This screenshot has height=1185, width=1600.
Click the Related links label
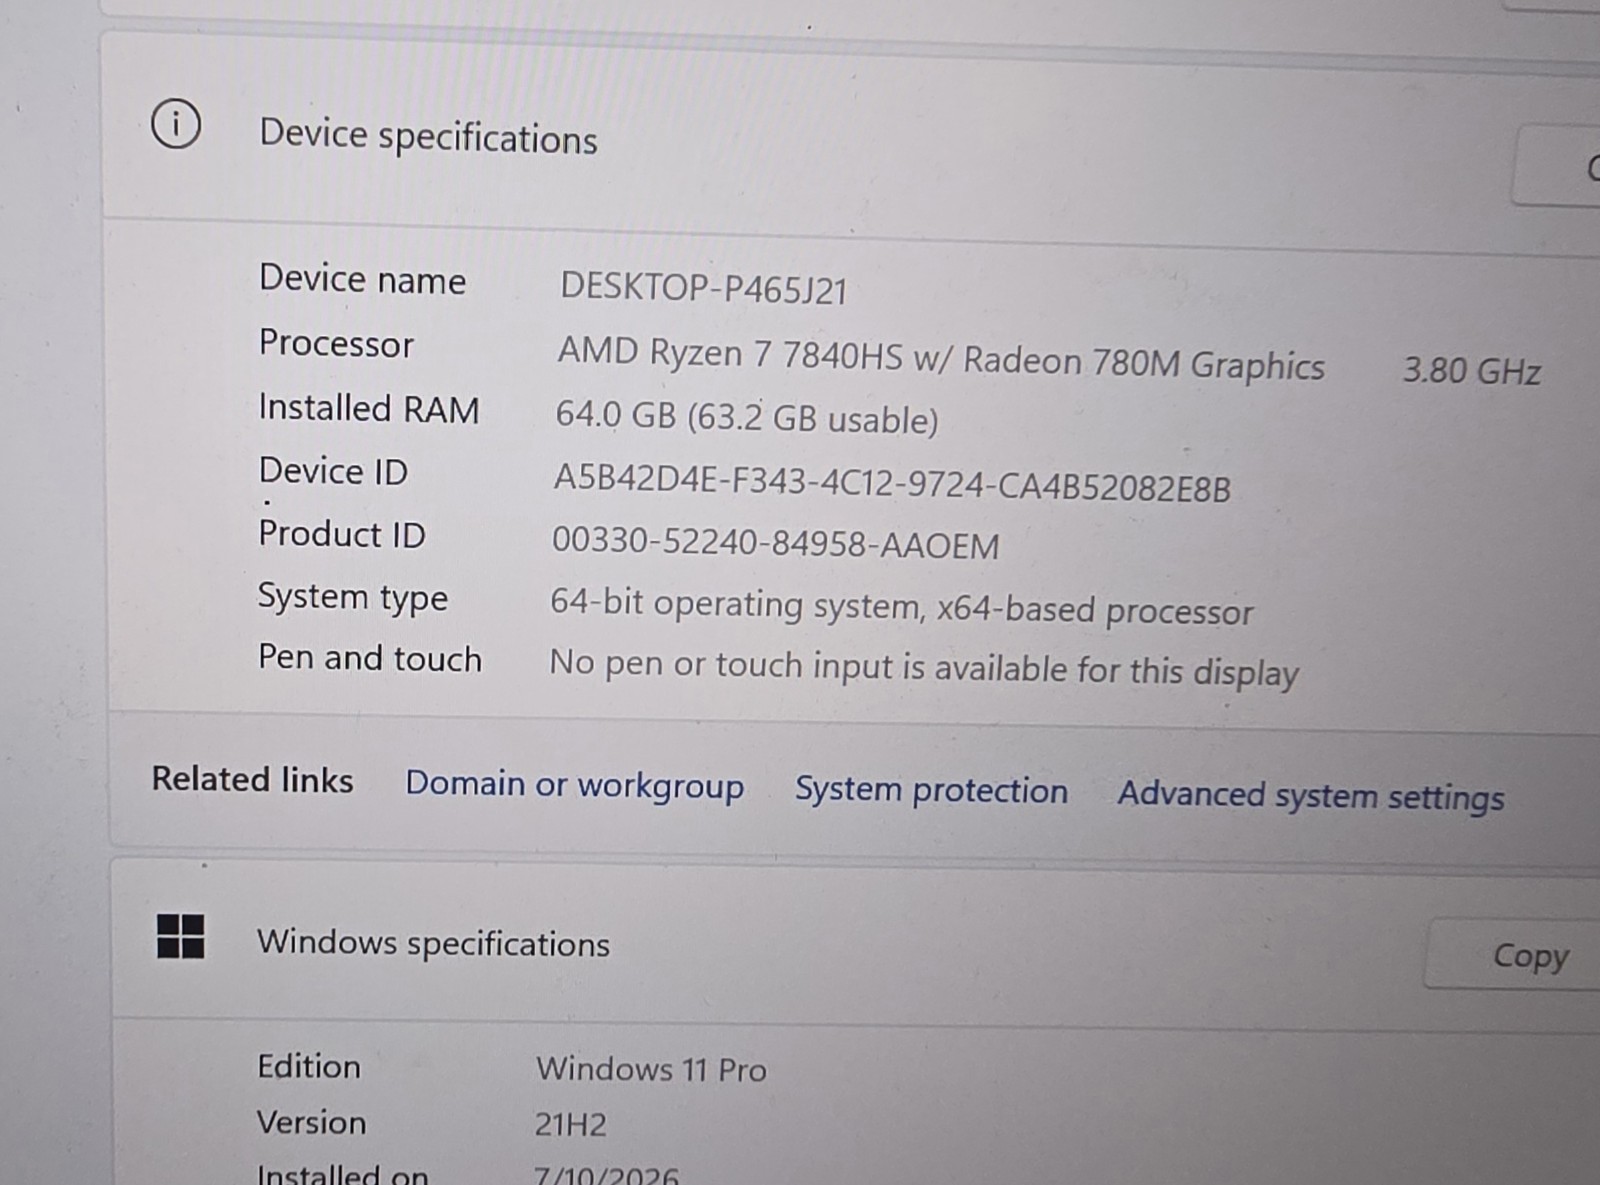pyautogui.click(x=252, y=779)
